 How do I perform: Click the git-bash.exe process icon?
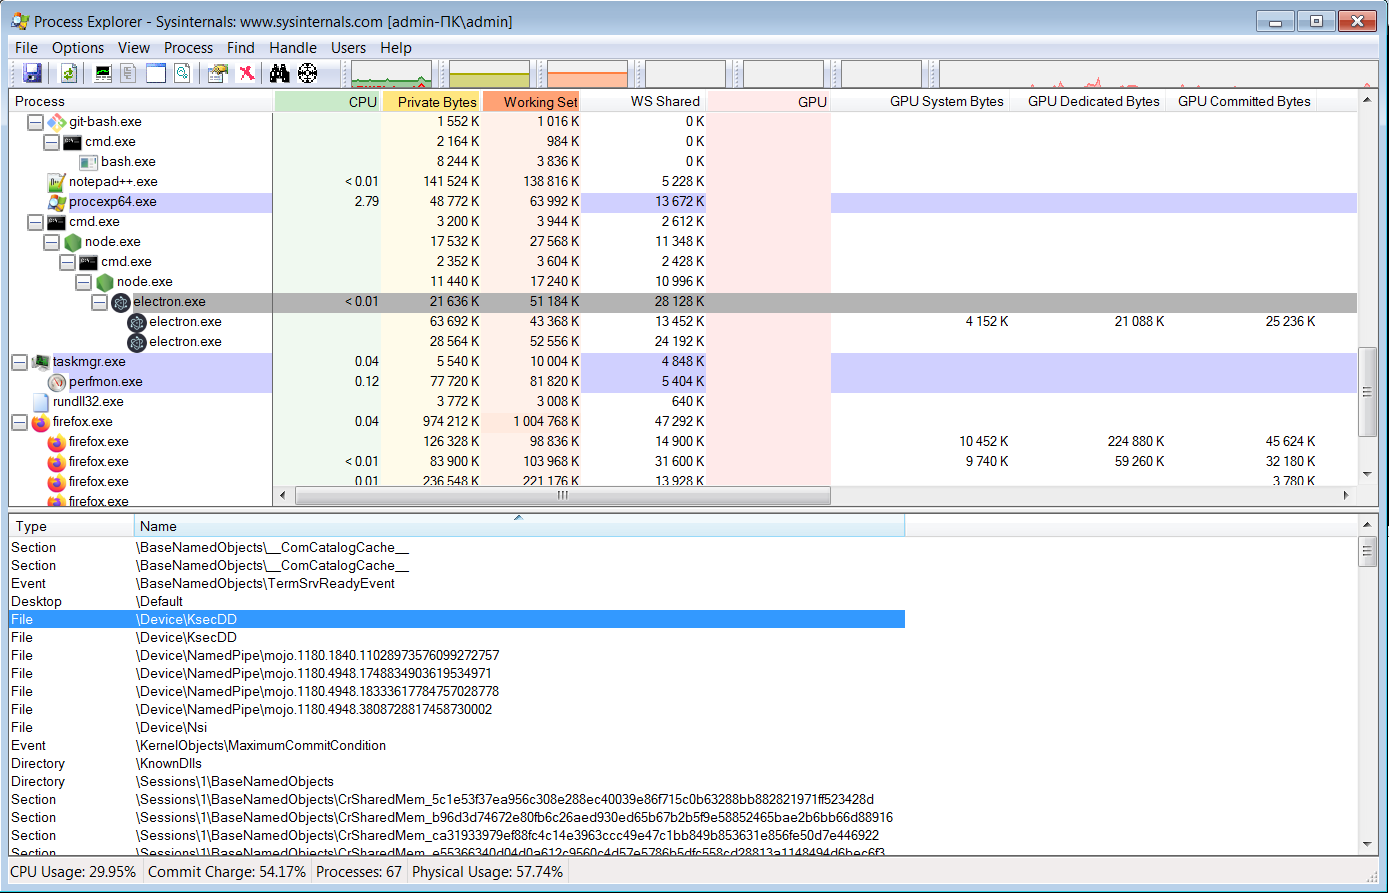coord(56,122)
